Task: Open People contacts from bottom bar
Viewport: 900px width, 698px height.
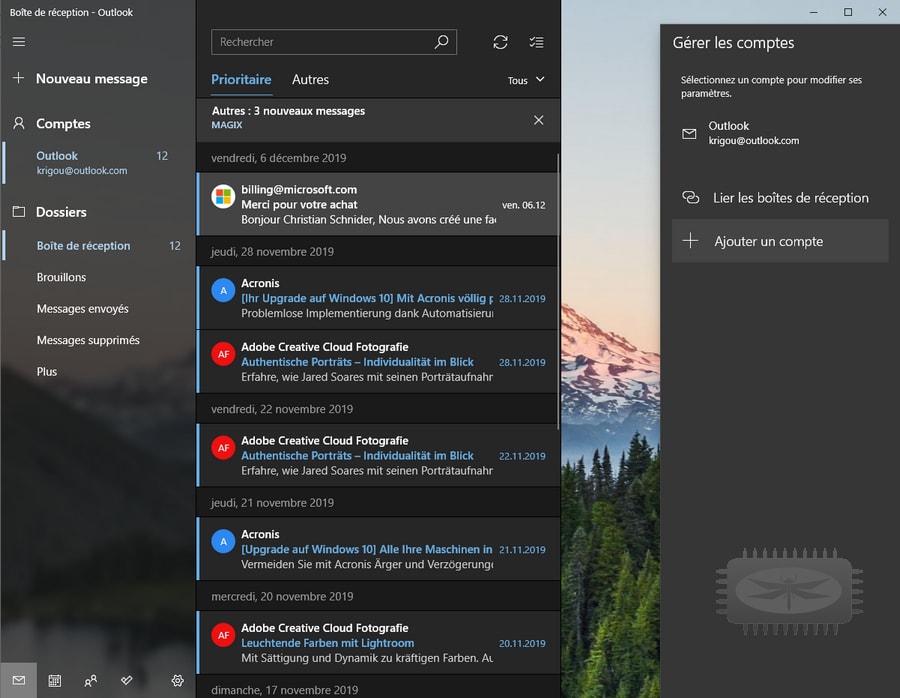Action: [x=91, y=680]
